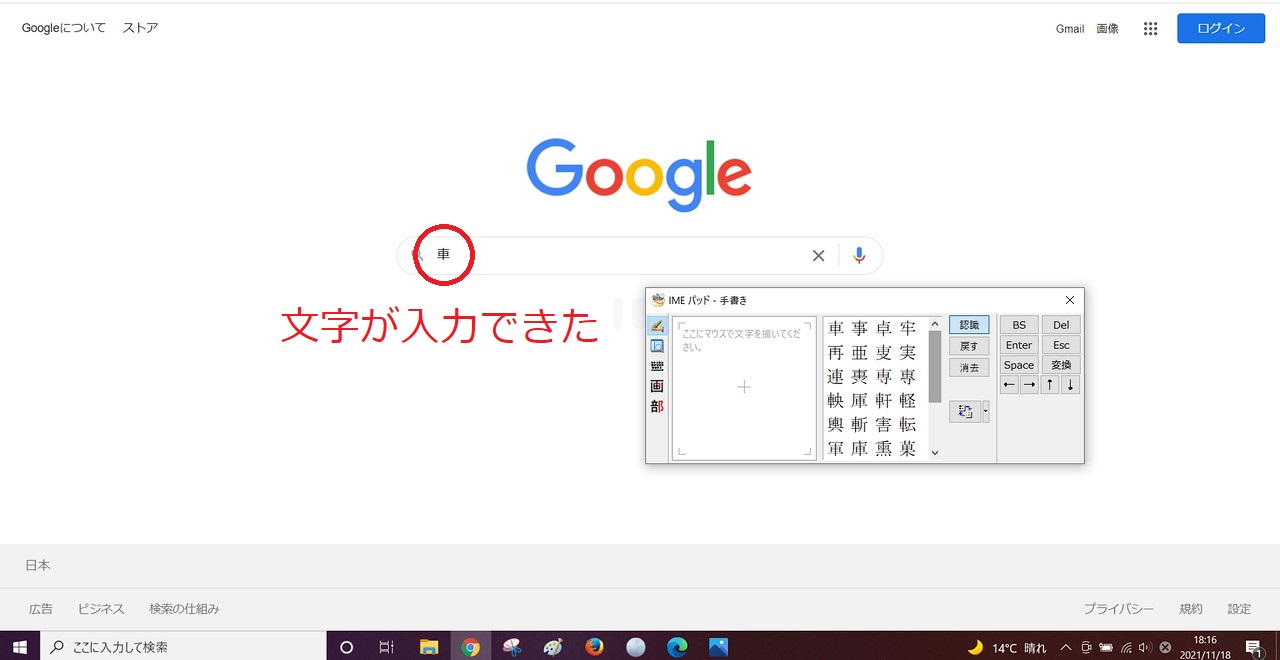Click the 戻す undo stroke button
Image resolution: width=1280 pixels, height=660 pixels.
click(x=969, y=346)
